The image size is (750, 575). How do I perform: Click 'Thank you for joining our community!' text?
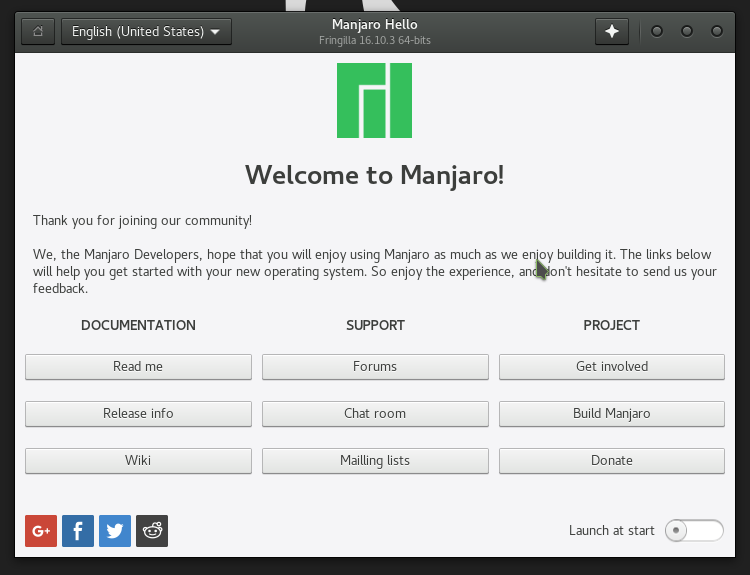click(x=142, y=221)
